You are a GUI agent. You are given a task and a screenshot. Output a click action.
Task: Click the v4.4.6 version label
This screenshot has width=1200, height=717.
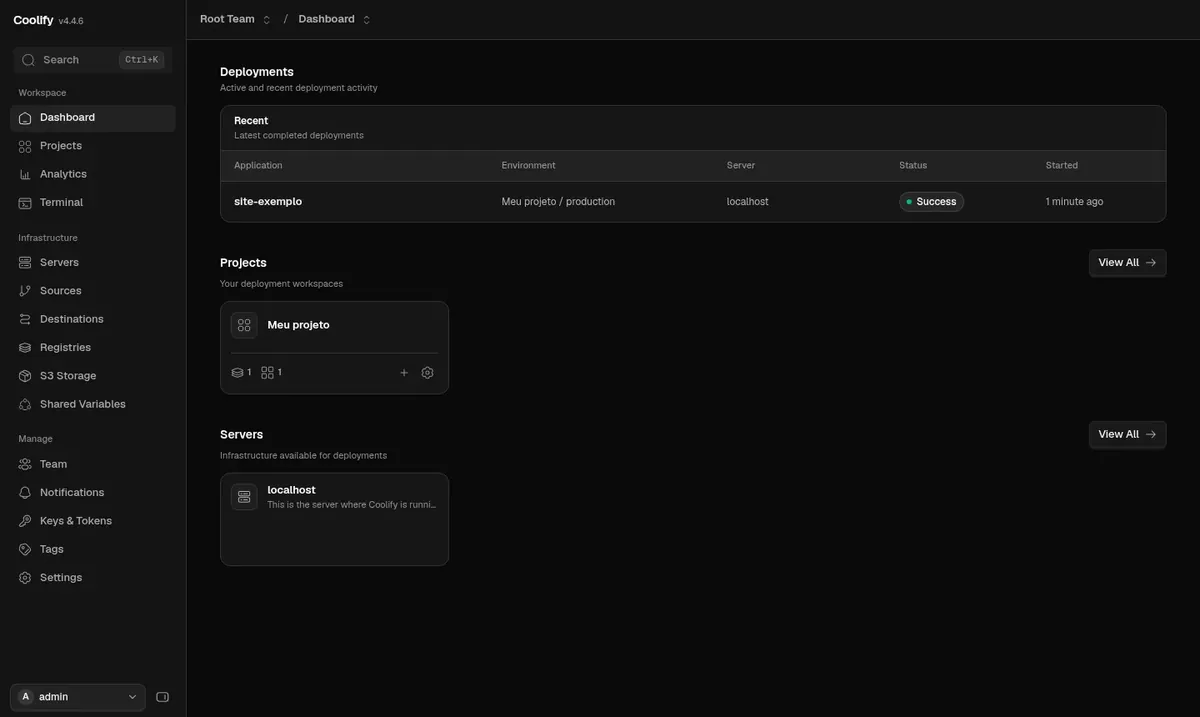coord(71,21)
